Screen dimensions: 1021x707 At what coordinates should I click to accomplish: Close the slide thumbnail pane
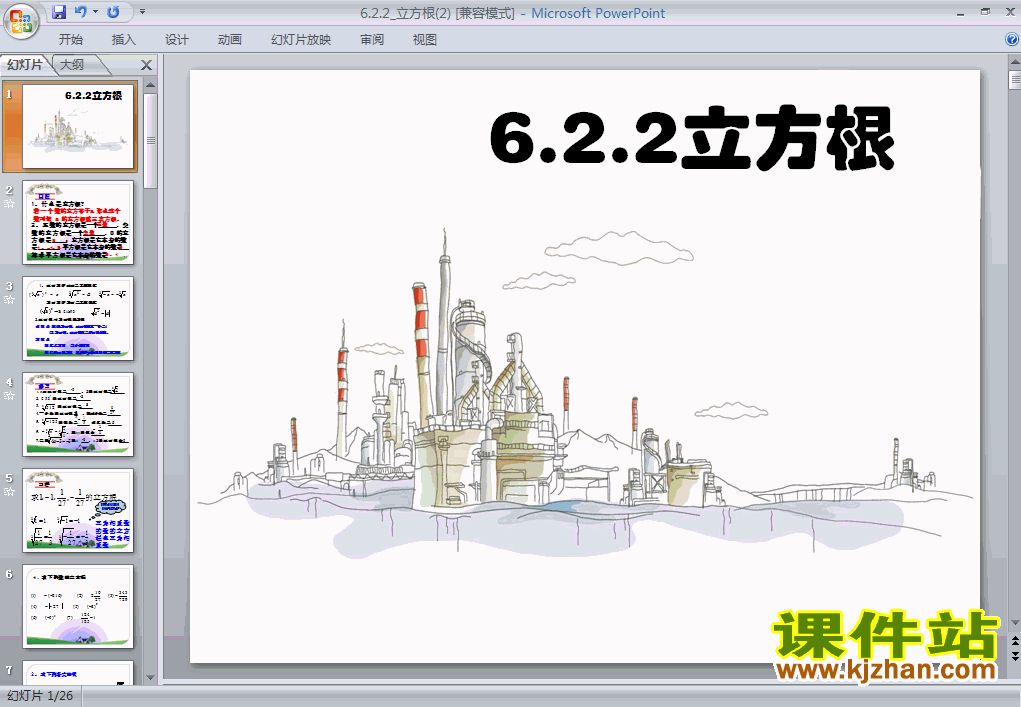(147, 65)
